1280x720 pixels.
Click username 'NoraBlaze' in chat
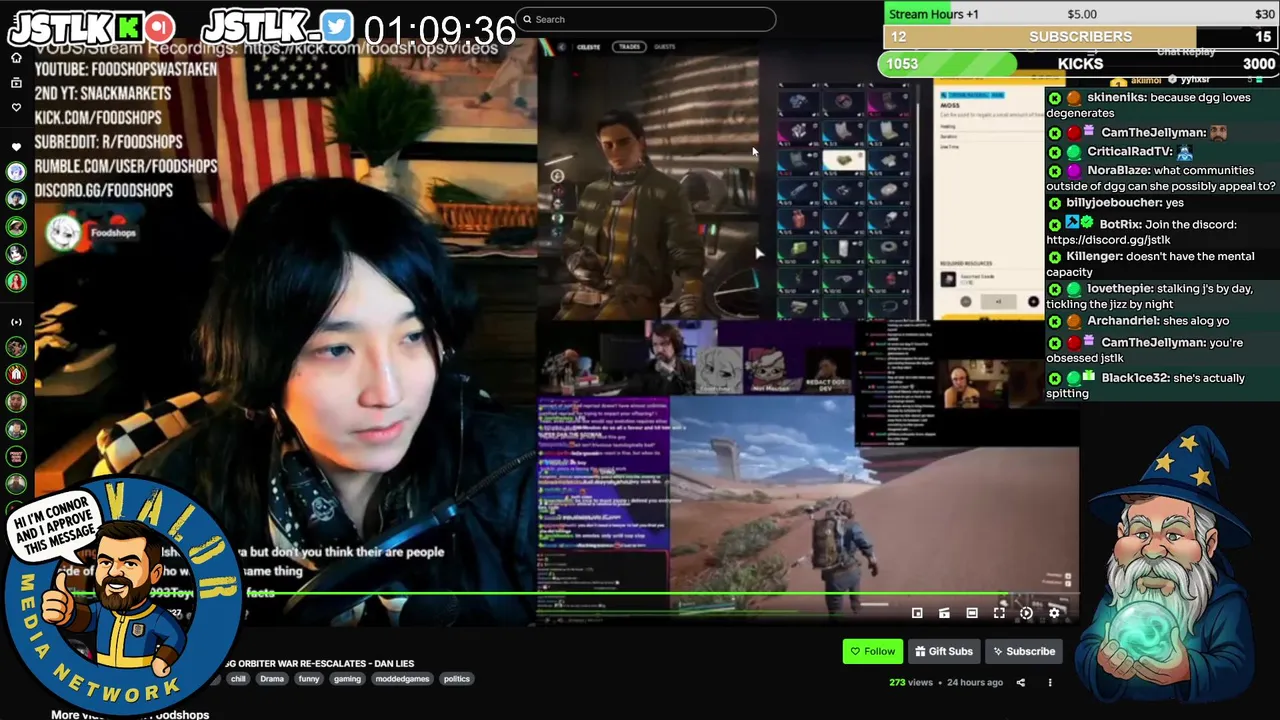point(1118,170)
